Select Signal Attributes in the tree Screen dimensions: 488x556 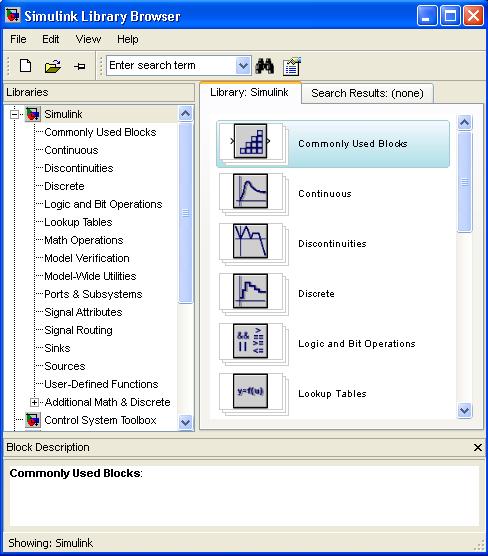pyautogui.click(x=83, y=312)
